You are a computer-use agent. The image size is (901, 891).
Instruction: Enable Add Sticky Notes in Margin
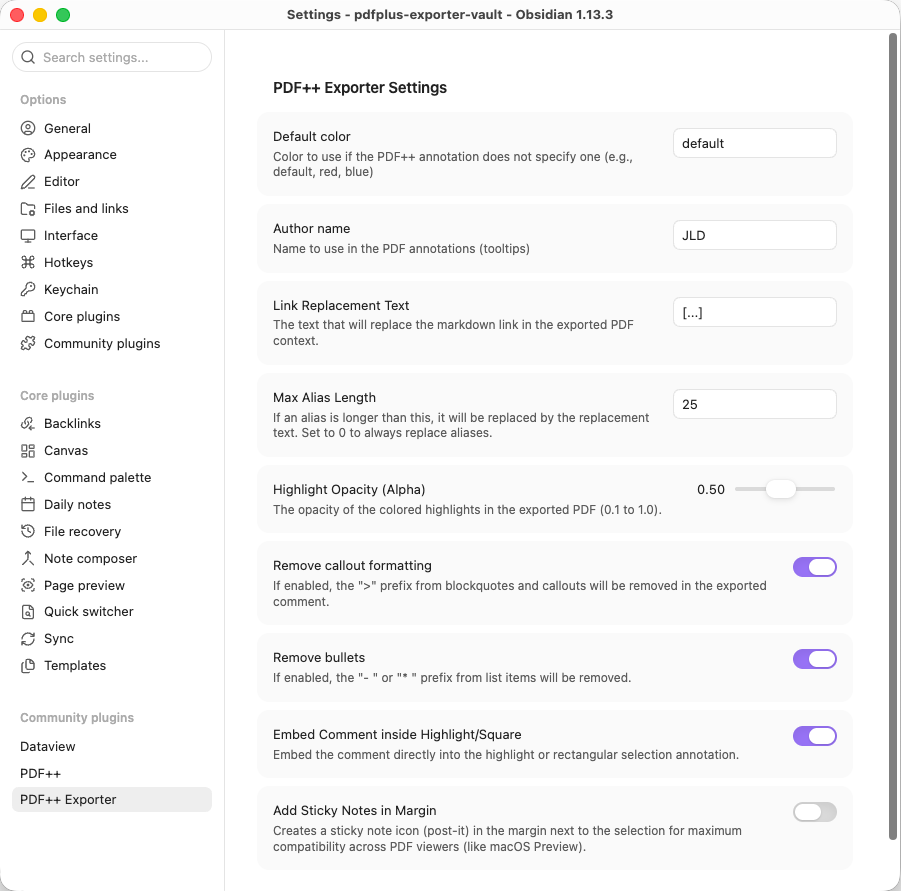[x=814, y=812]
